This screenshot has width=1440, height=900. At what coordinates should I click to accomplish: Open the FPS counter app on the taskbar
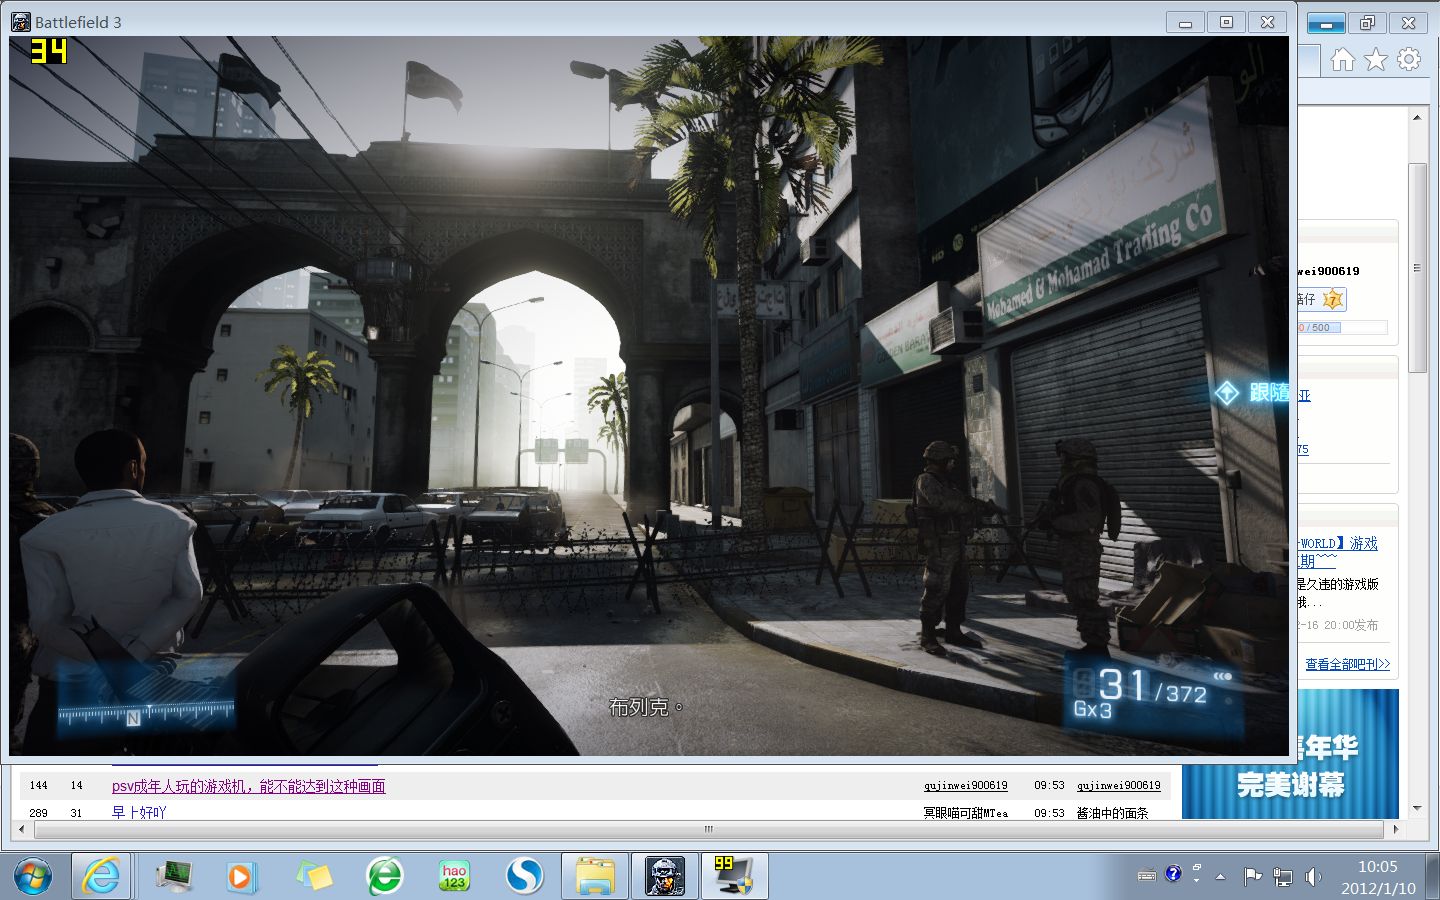(x=735, y=877)
